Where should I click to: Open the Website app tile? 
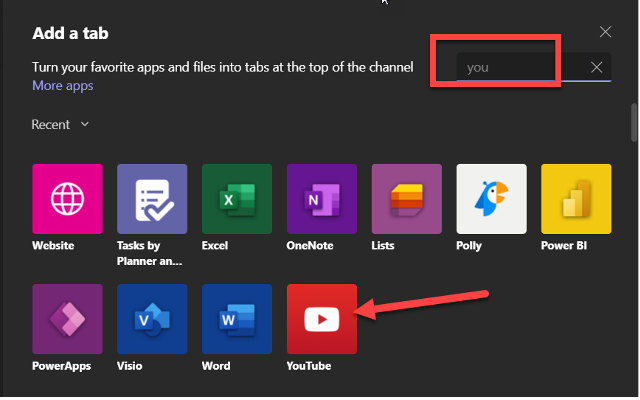pos(67,199)
